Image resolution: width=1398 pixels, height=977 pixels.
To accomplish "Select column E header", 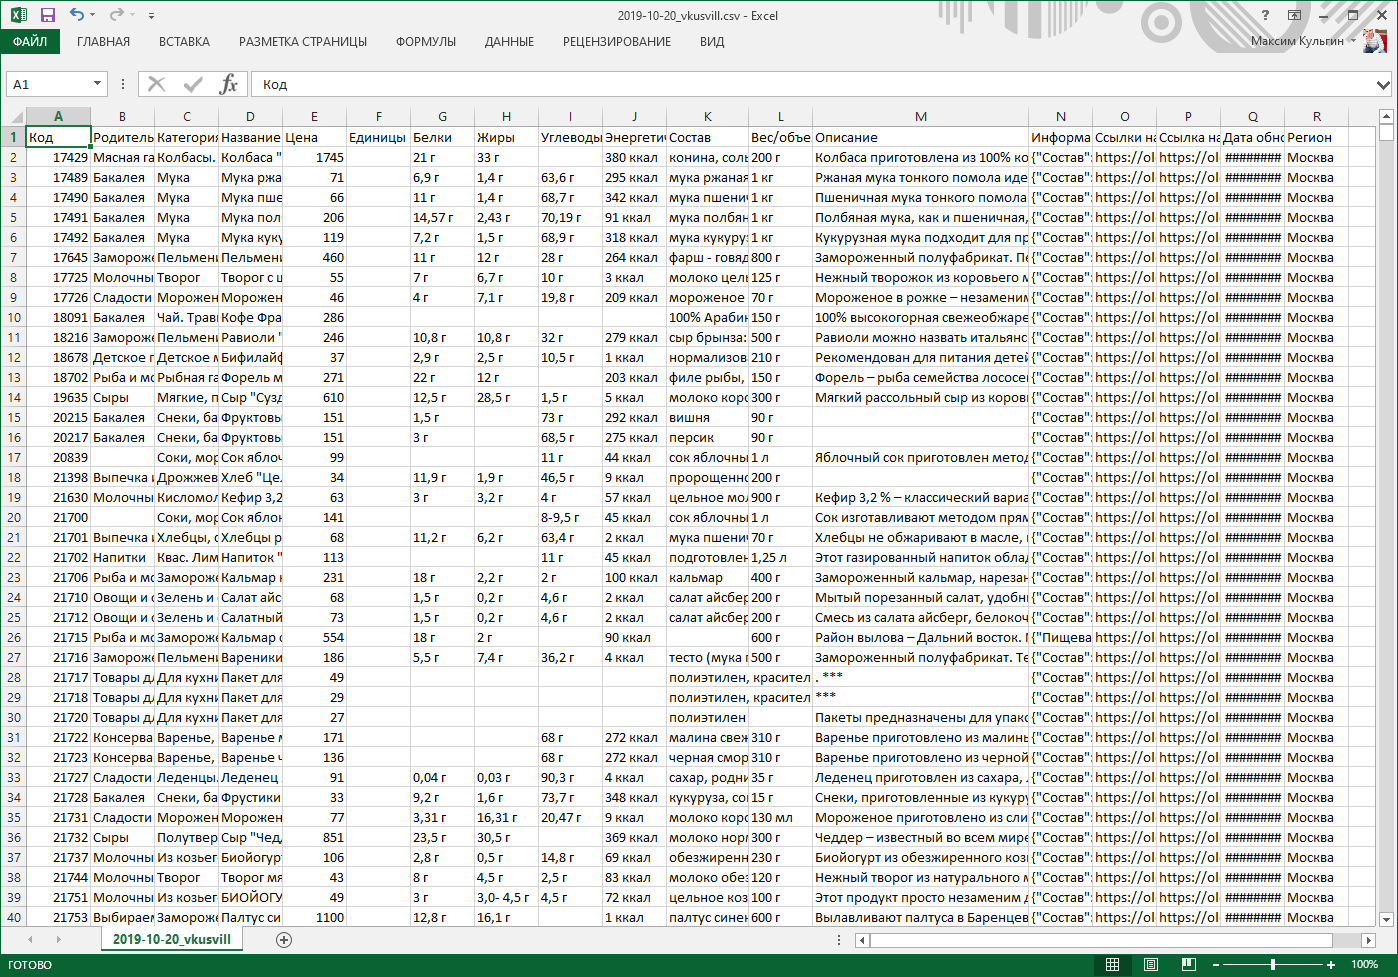I will pos(314,116).
